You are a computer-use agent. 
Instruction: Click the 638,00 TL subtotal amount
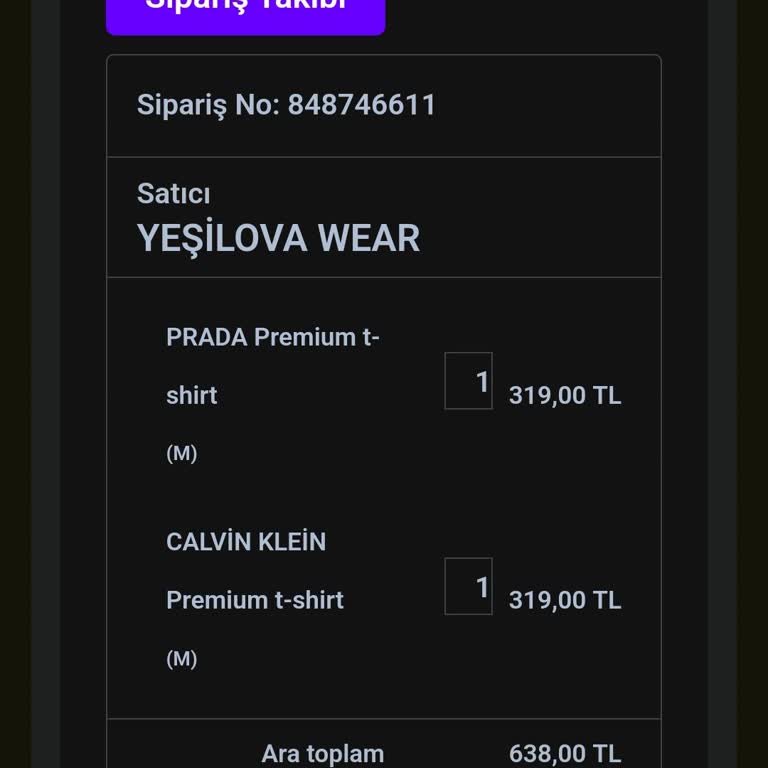coord(565,753)
